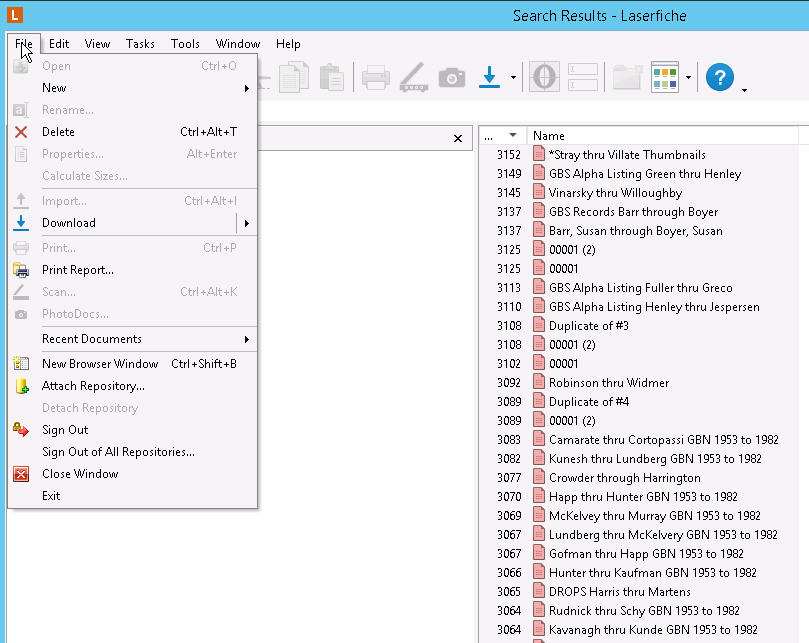Screen dimensions: 809x643
Task: Click the red Close Window menu icon
Action: coord(21,474)
